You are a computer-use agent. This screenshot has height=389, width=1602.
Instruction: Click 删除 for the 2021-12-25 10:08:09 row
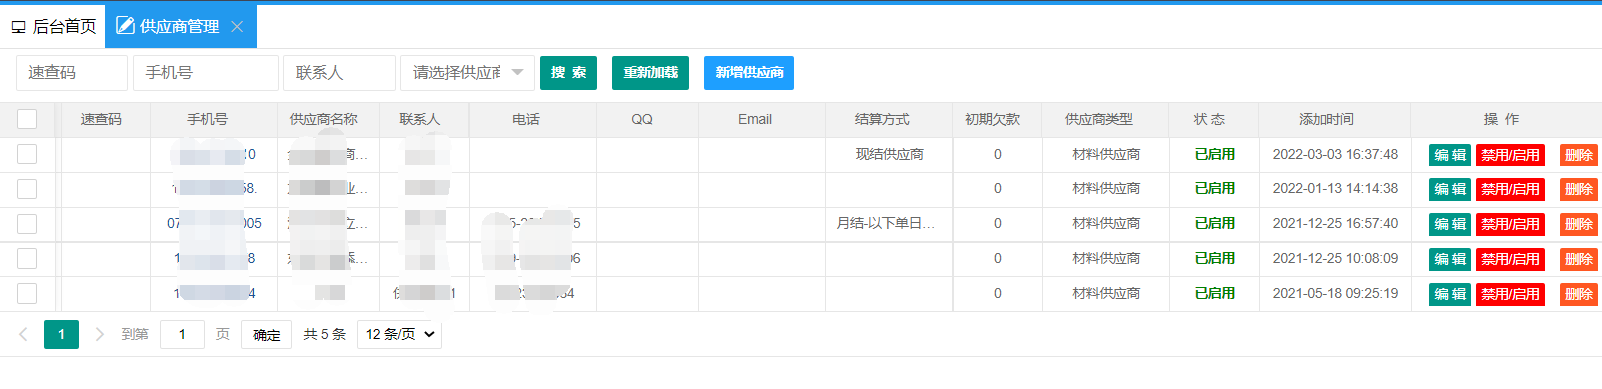click(x=1579, y=259)
